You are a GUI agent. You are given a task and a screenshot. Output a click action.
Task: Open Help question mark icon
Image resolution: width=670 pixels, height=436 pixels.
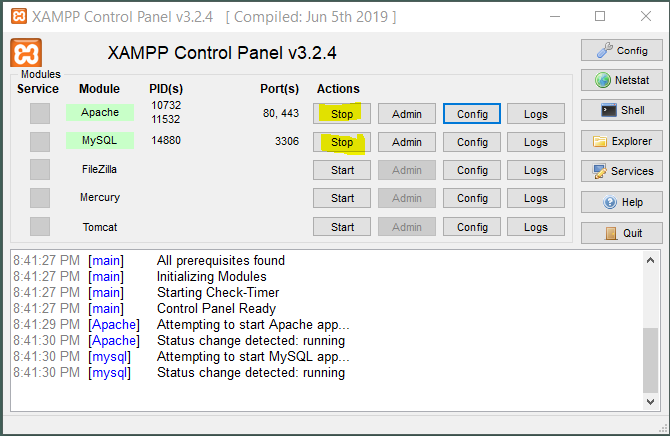(621, 202)
